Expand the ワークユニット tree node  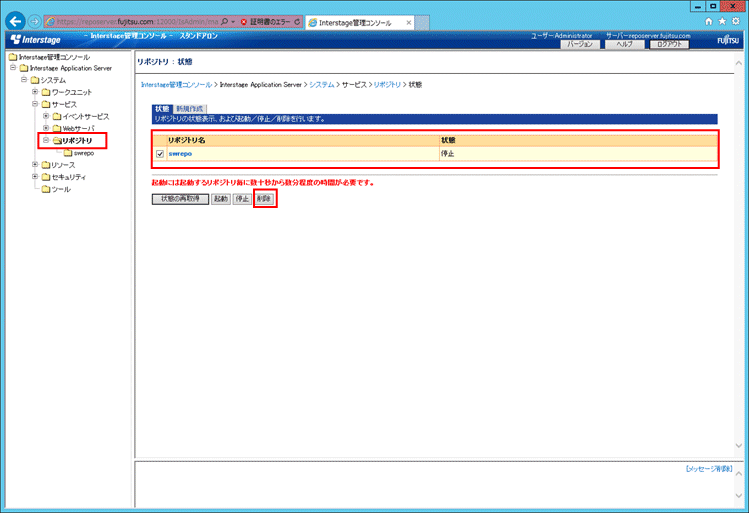[35, 91]
